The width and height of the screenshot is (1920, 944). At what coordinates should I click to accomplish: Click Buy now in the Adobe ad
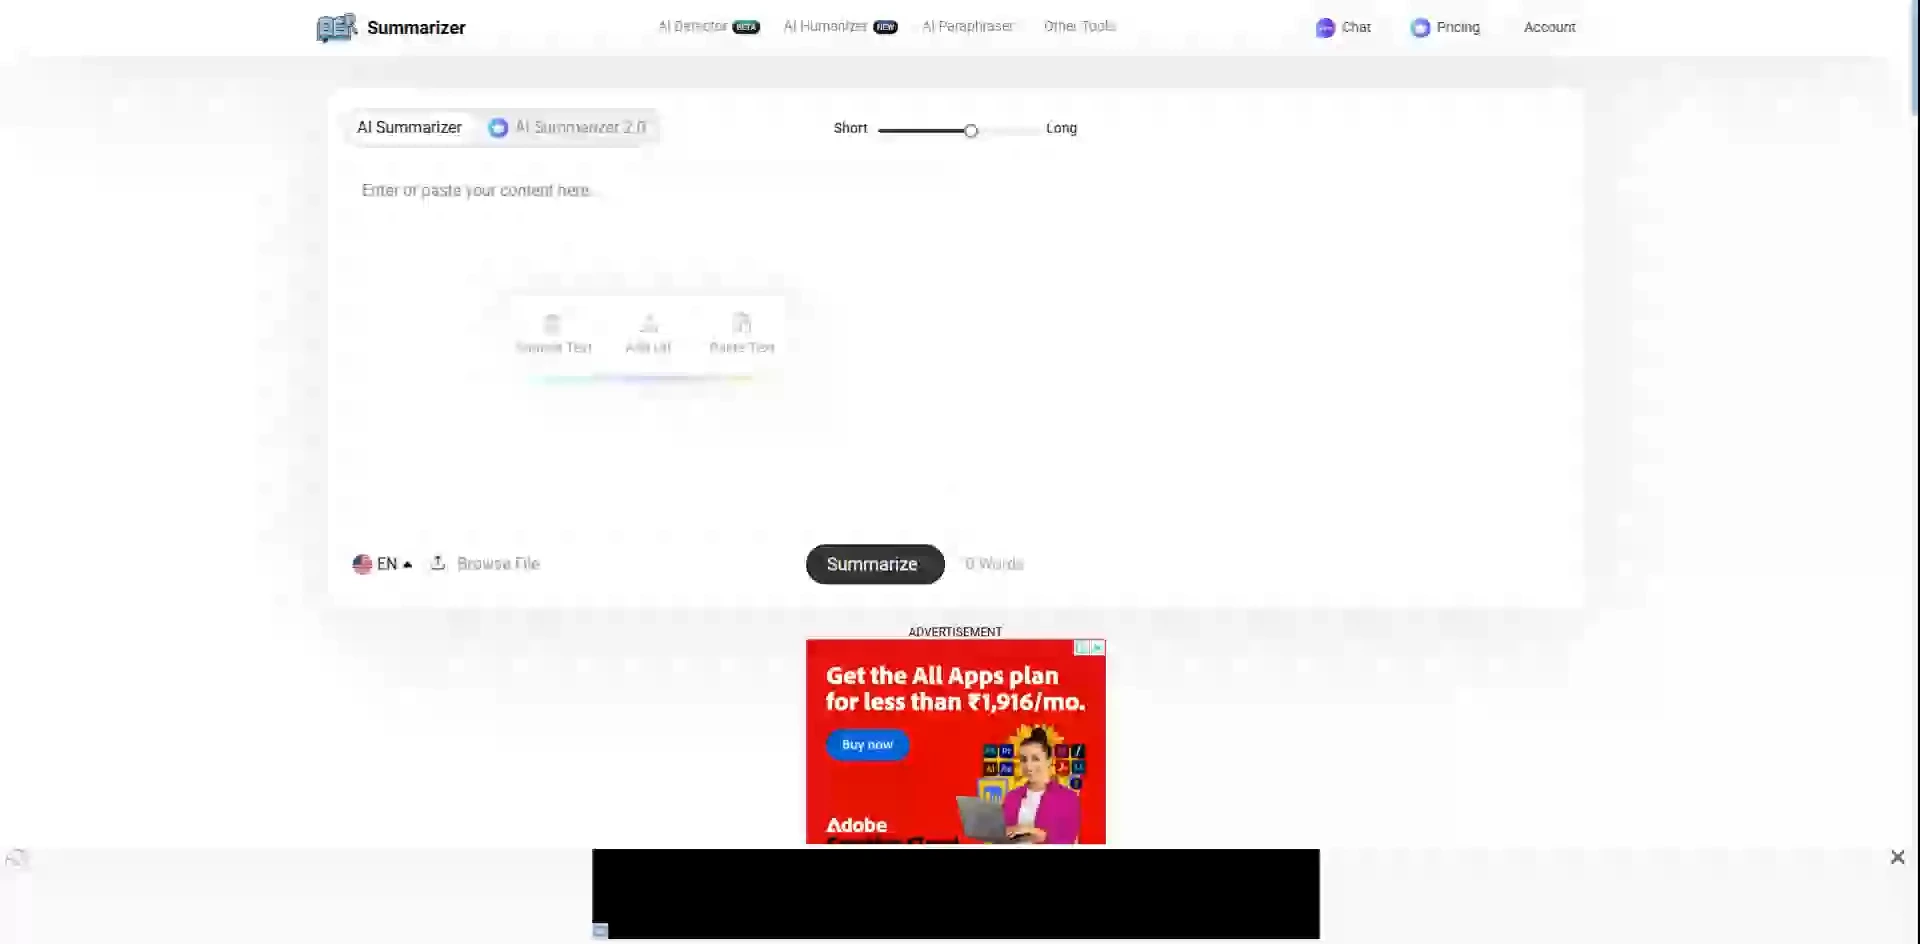pos(867,744)
